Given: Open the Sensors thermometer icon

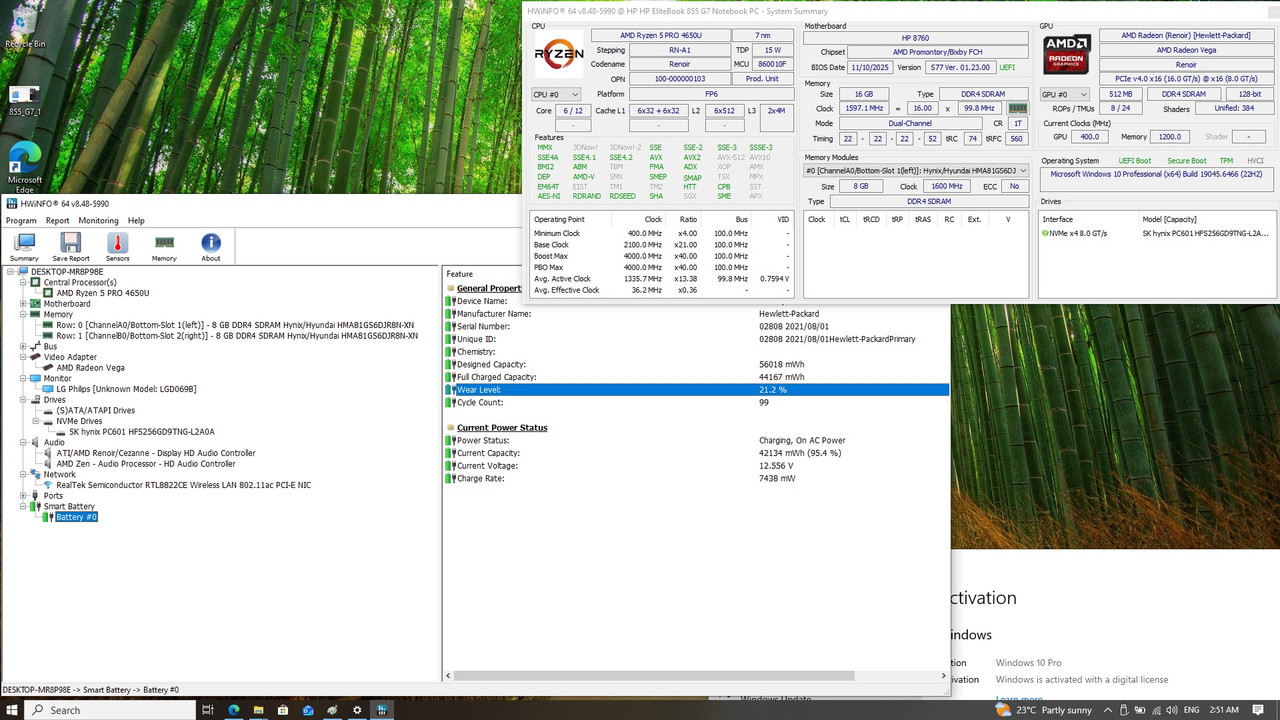Looking at the screenshot, I should click(117, 247).
